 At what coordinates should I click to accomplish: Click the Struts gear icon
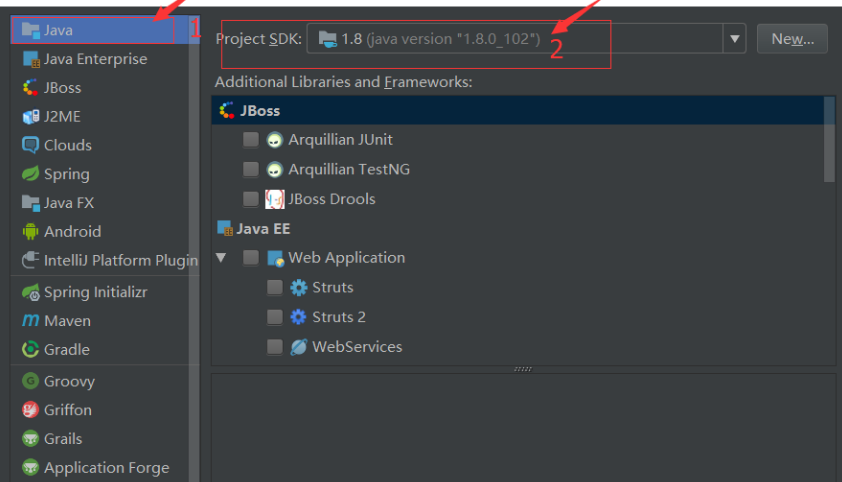[299, 288]
